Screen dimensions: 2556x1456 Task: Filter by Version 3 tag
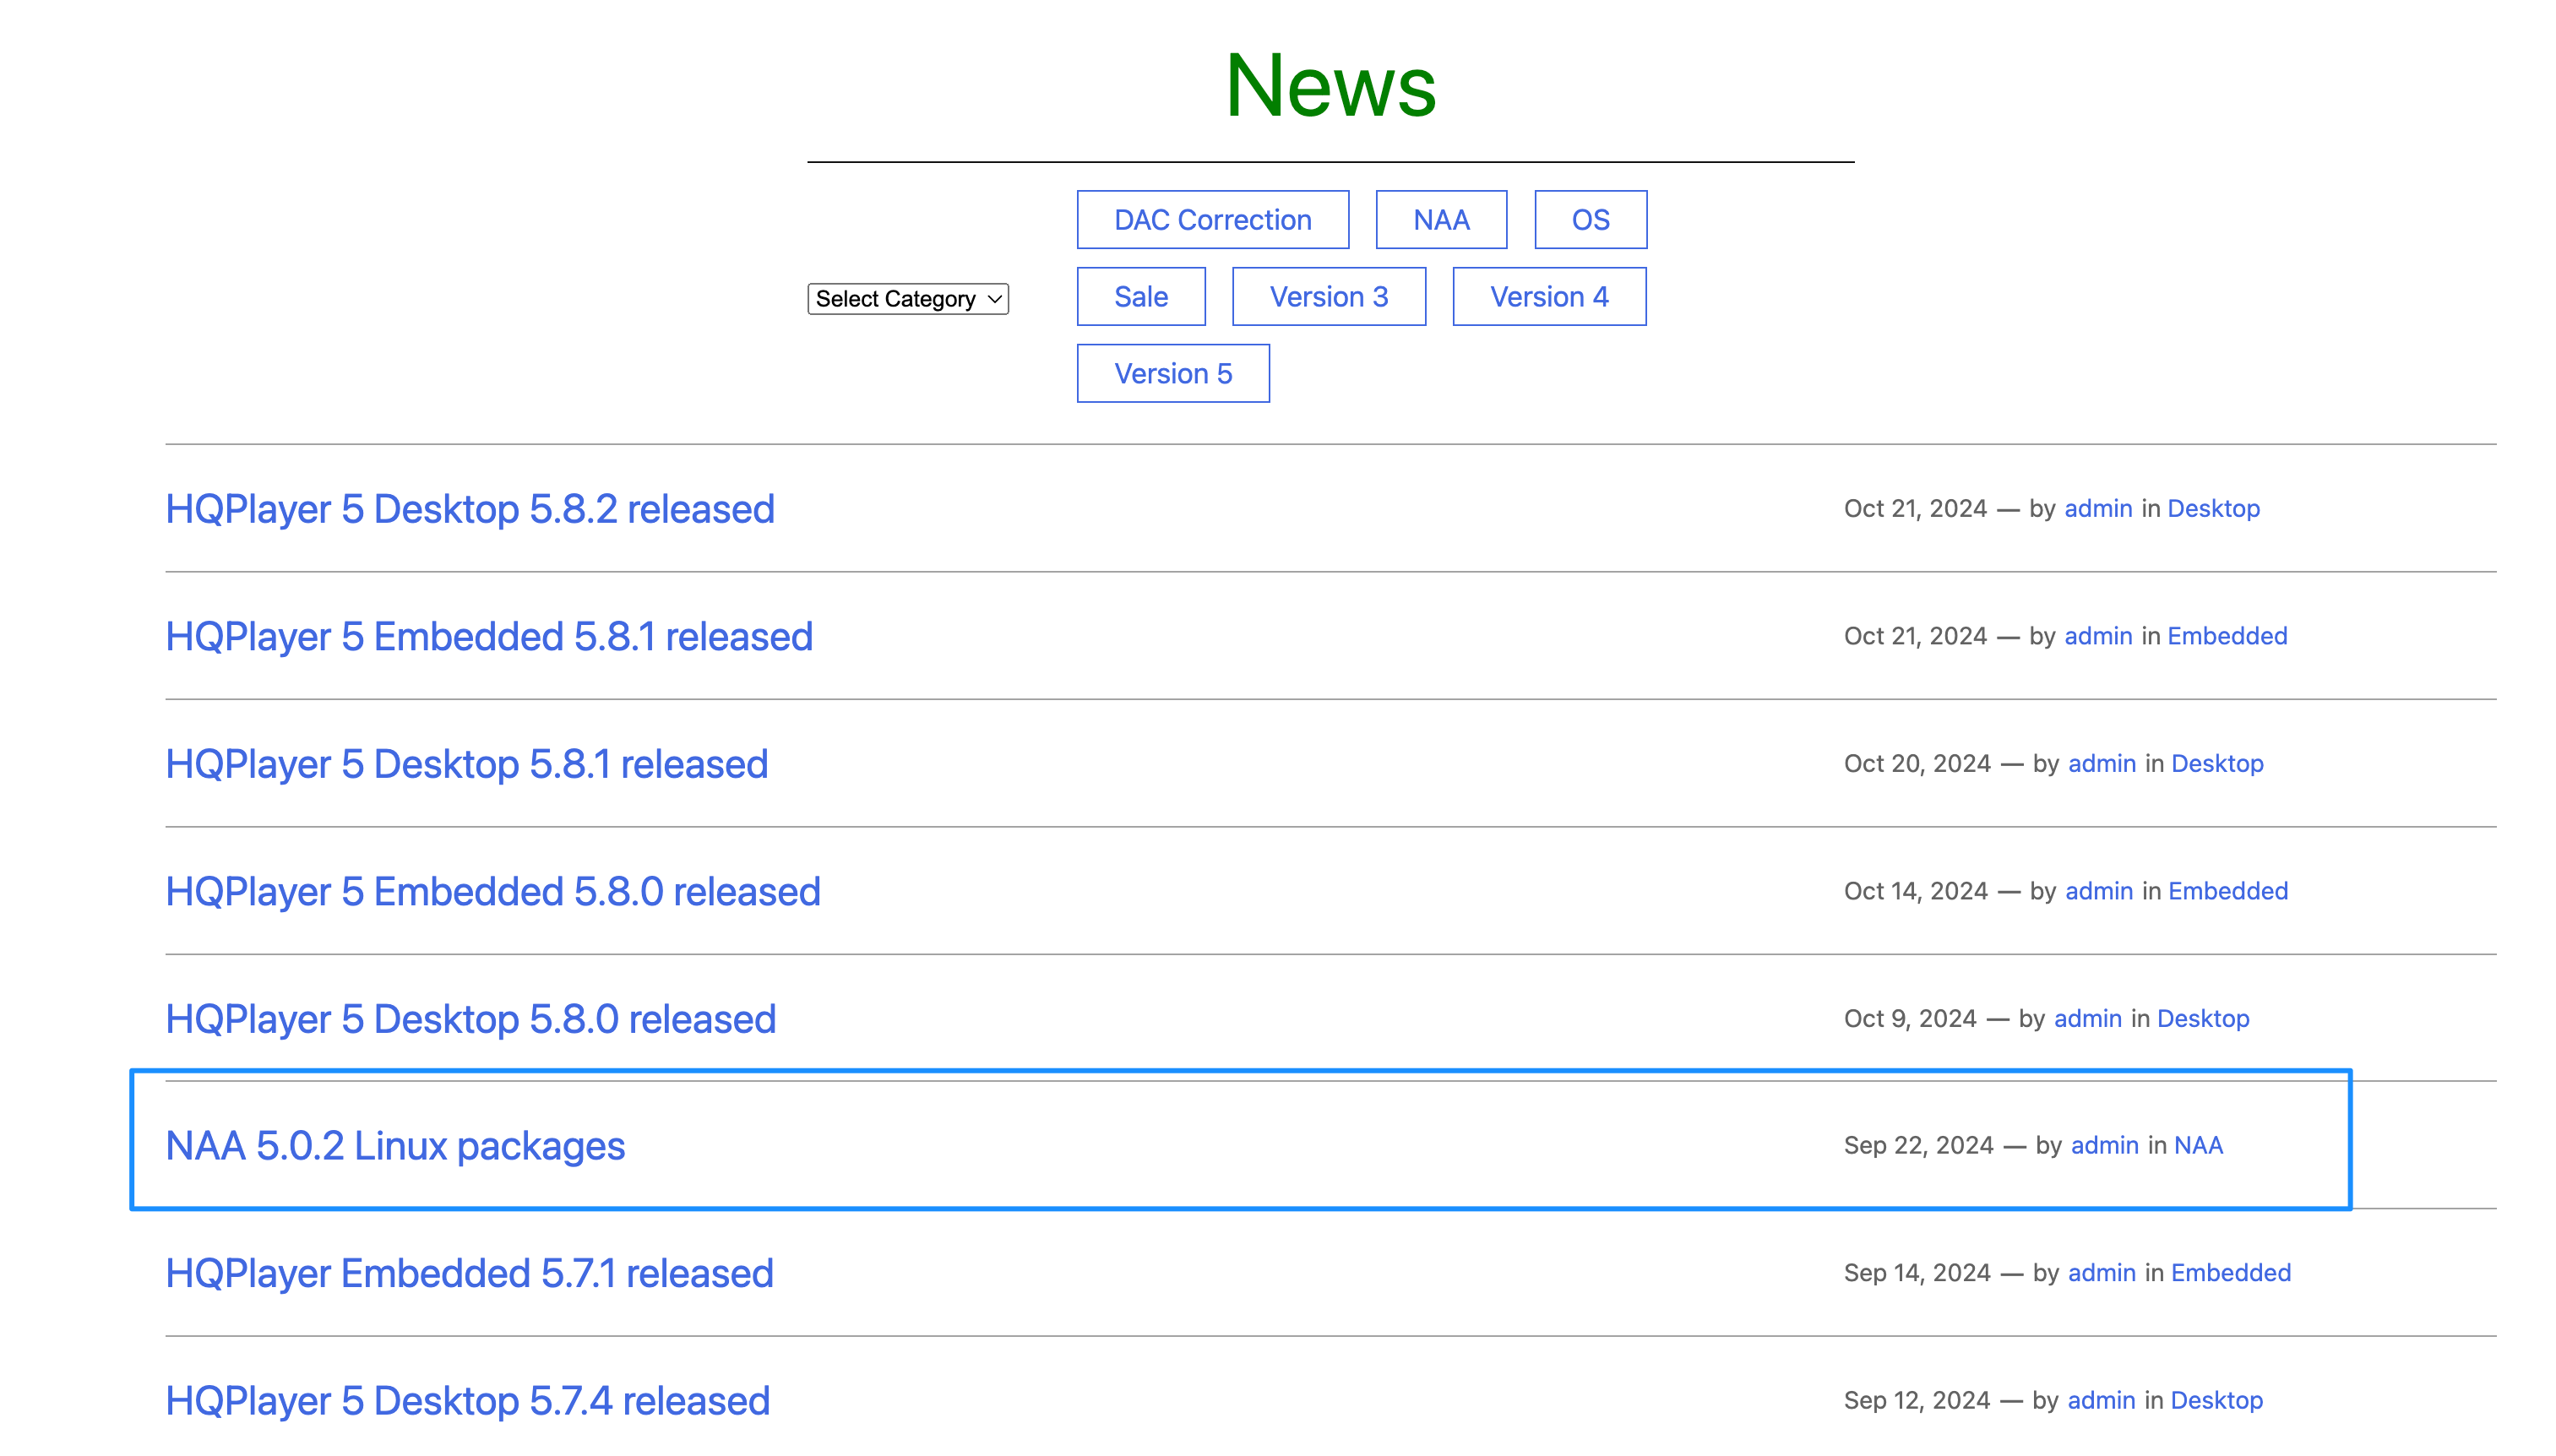coord(1328,296)
